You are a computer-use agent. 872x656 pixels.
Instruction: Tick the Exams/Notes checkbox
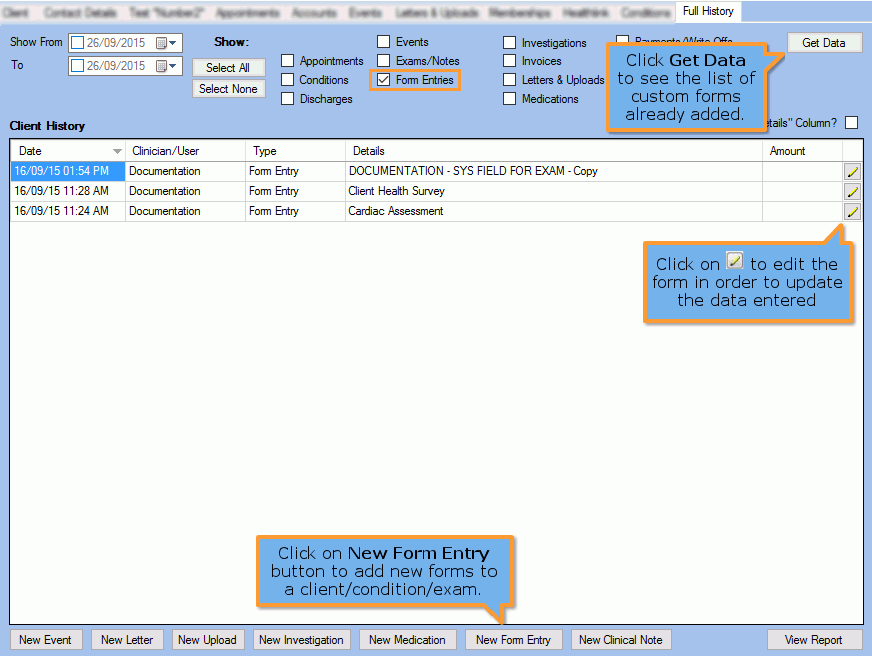tap(383, 61)
